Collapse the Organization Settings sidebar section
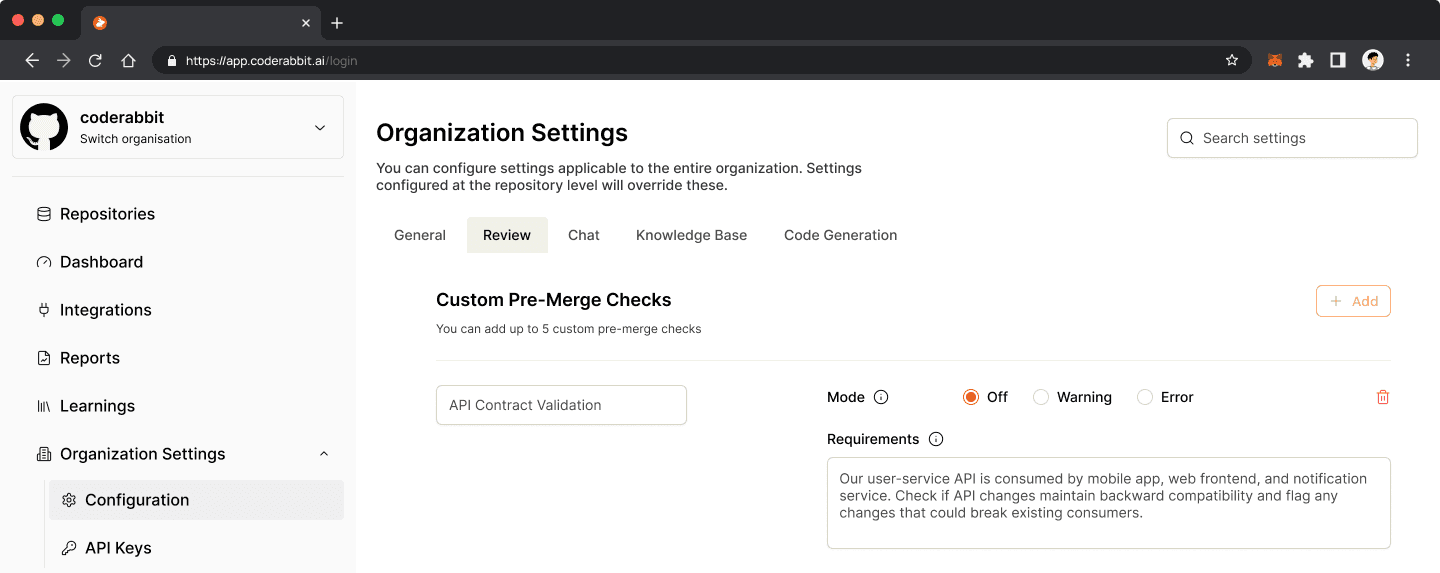This screenshot has height=573, width=1440. (x=323, y=454)
